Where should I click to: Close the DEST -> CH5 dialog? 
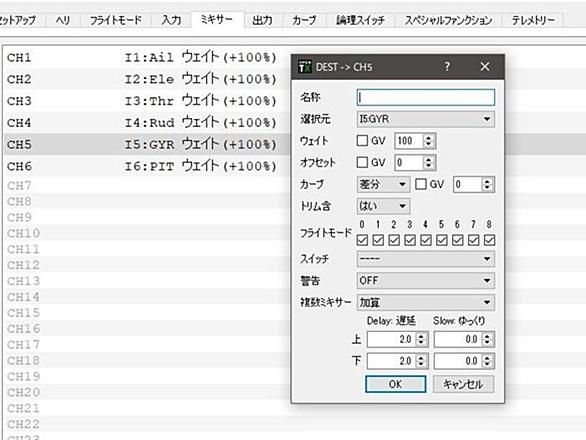click(485, 67)
